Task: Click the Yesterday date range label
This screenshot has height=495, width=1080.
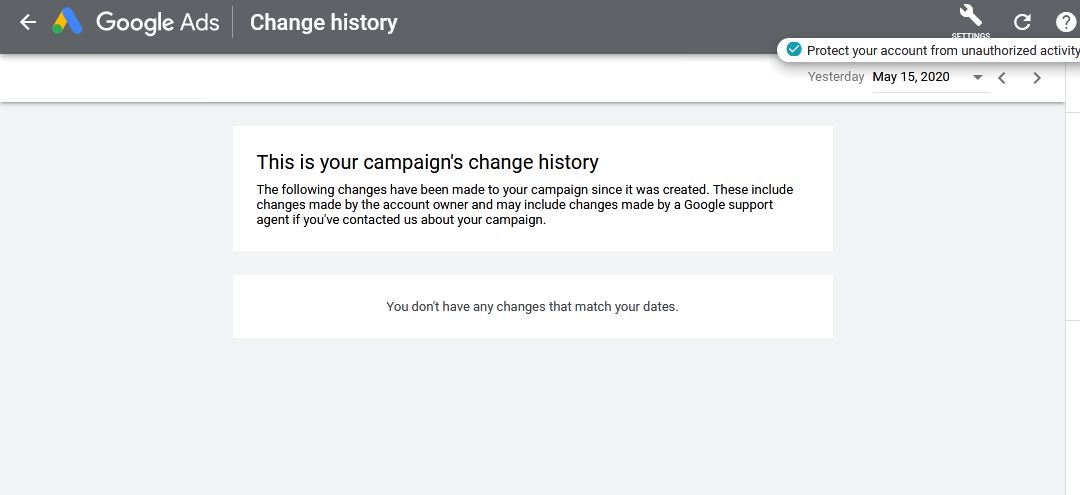Action: [836, 77]
